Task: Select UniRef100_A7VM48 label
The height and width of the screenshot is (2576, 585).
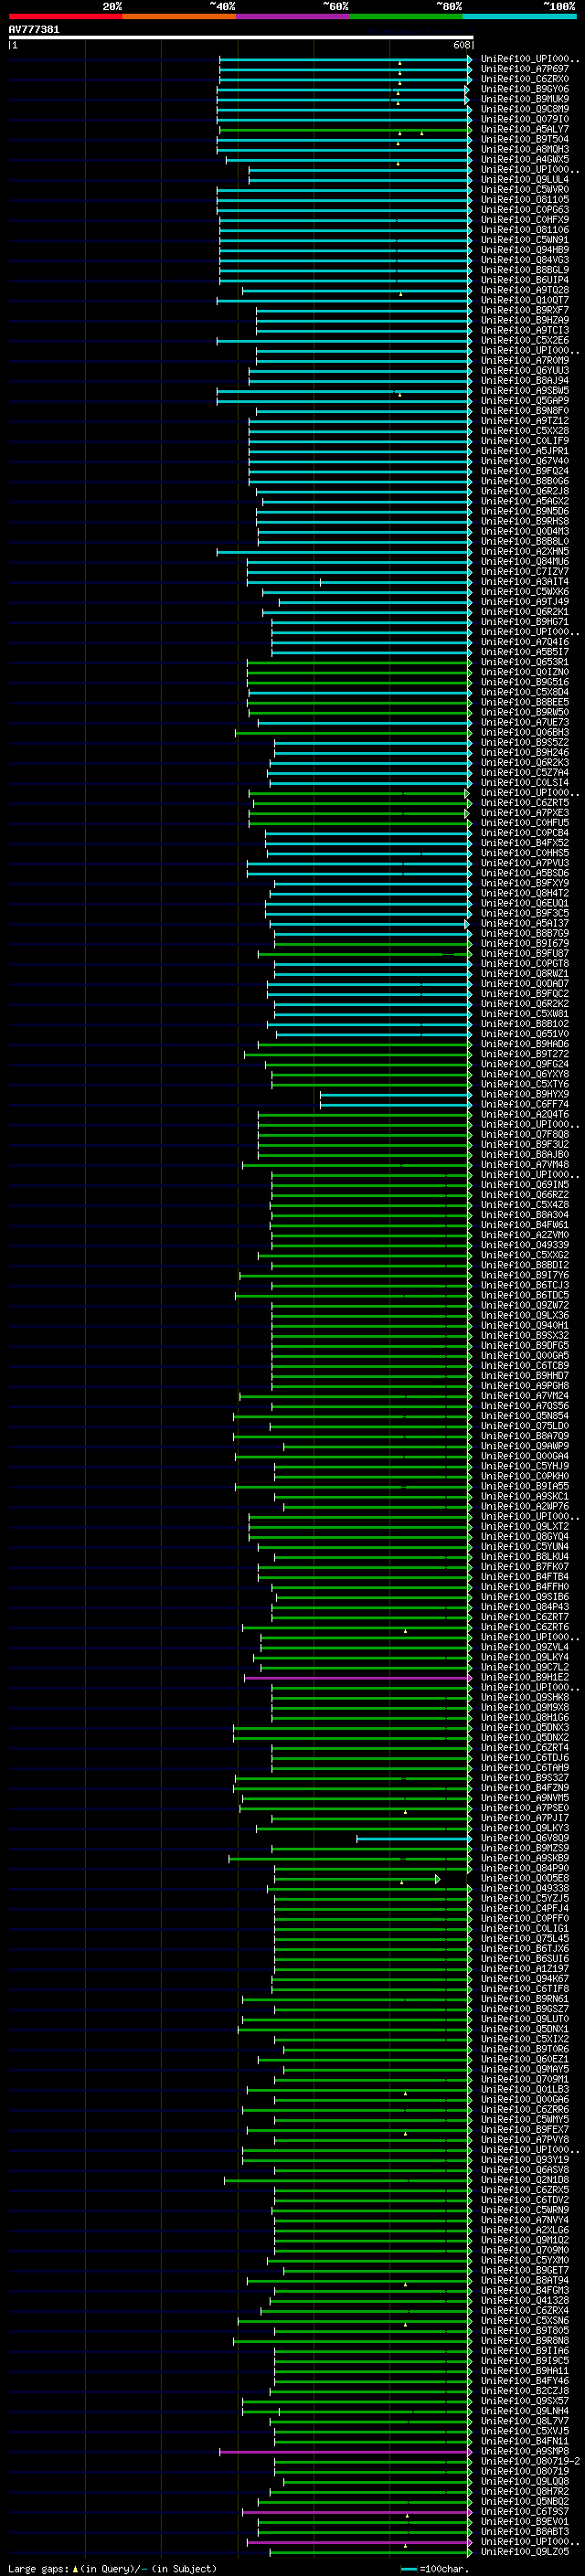Action: tap(525, 1164)
